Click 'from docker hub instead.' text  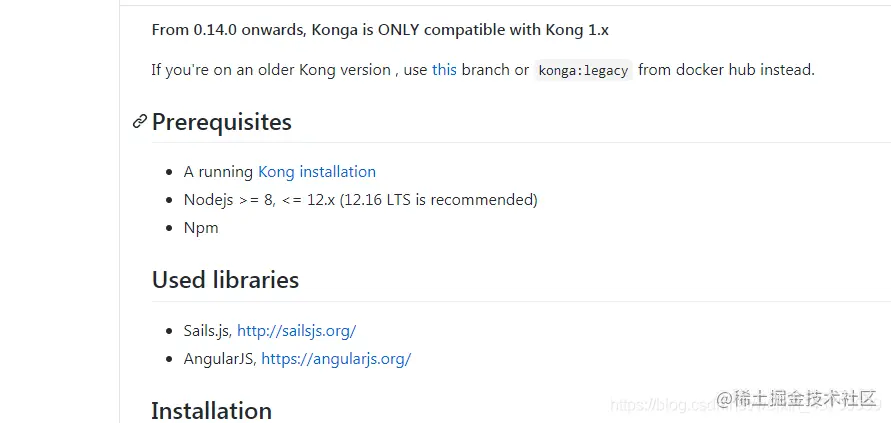coord(726,70)
